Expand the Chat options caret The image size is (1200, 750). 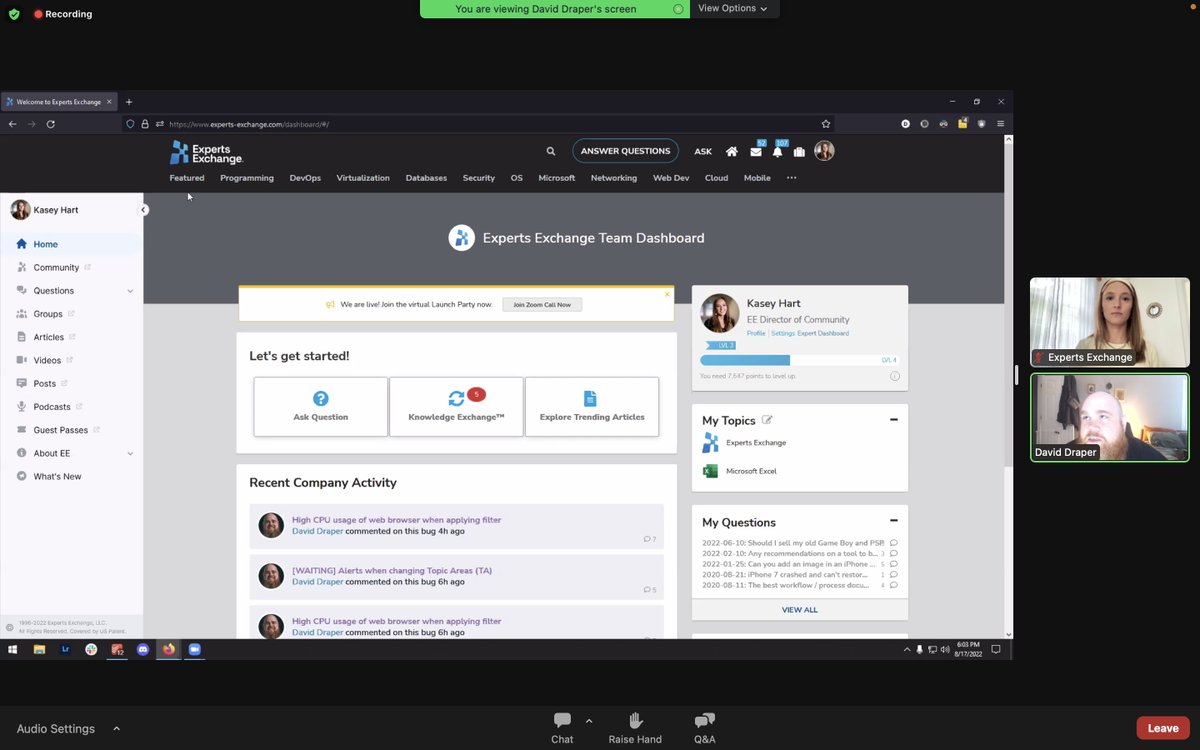pos(589,720)
